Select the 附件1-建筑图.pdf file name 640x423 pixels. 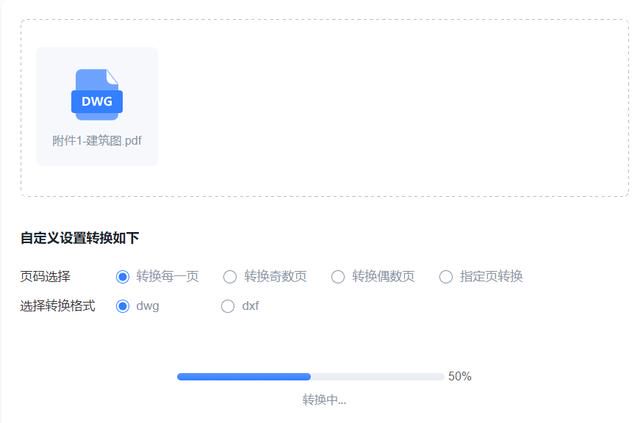pos(97,141)
